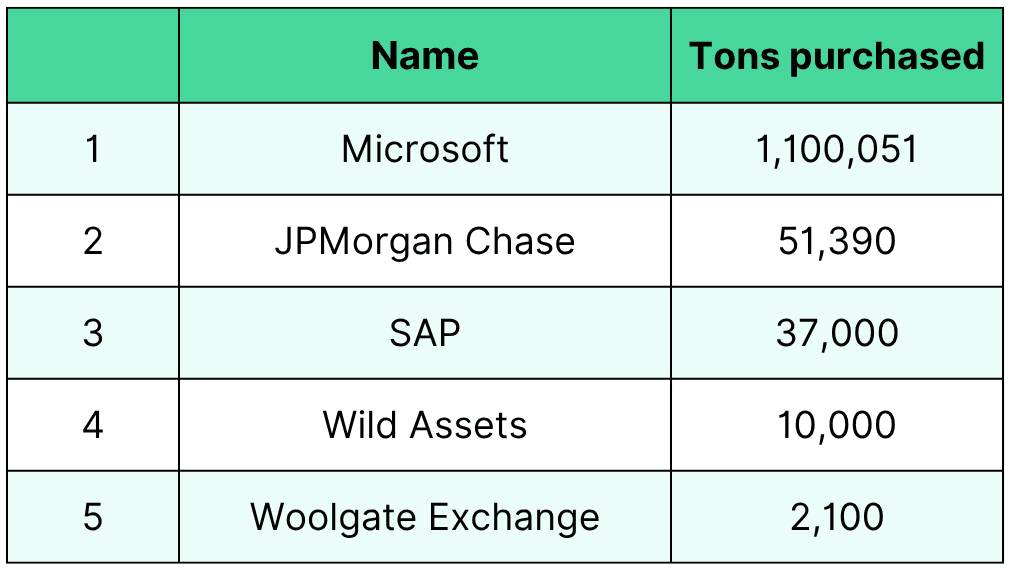Screen dimensions: 1010x570
Task: Click the word 'Exchange' in last row
Action: (514, 519)
